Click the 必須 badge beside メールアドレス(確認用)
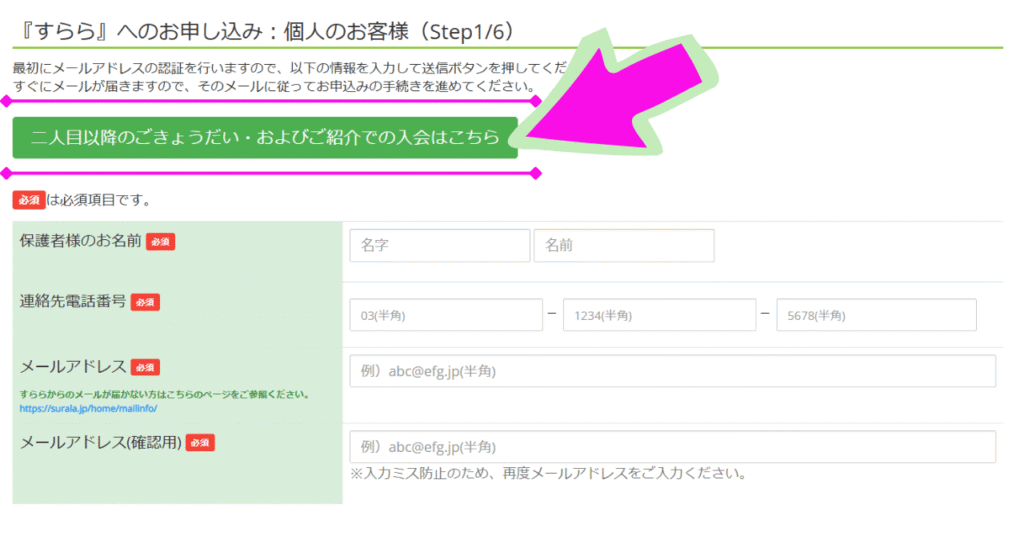The image size is (1024, 536). click(200, 442)
